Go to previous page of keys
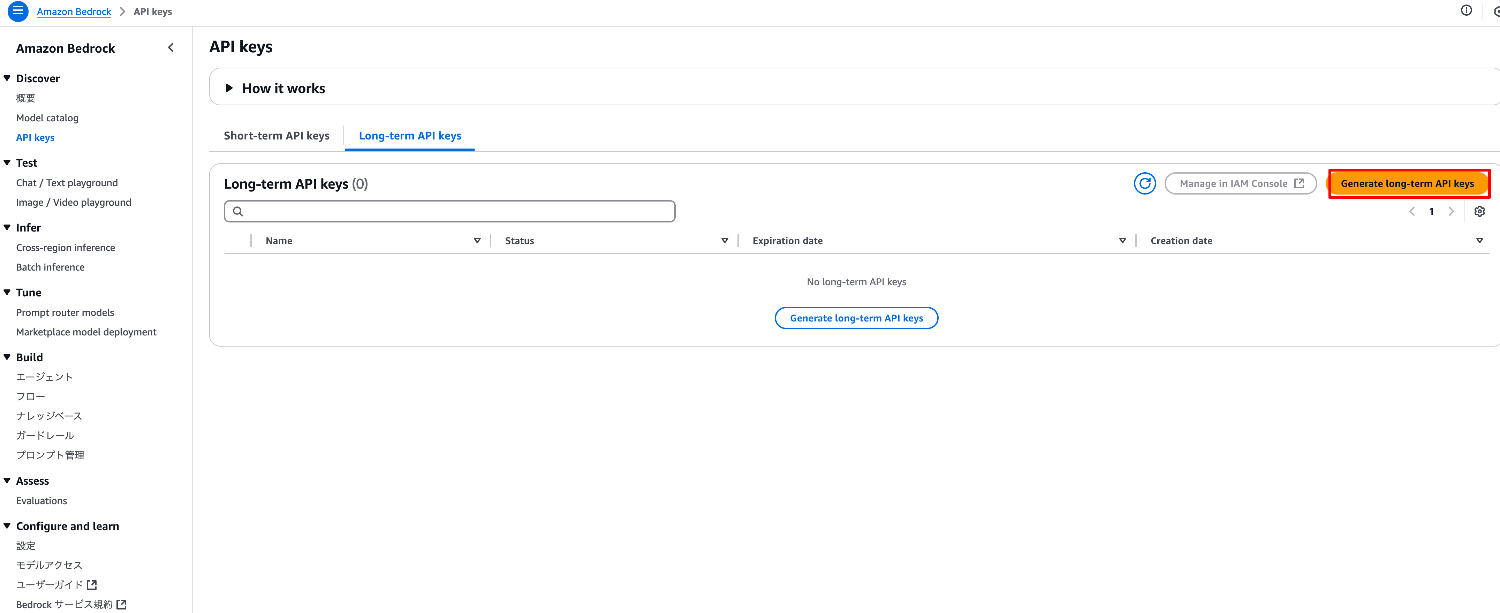 (1412, 212)
